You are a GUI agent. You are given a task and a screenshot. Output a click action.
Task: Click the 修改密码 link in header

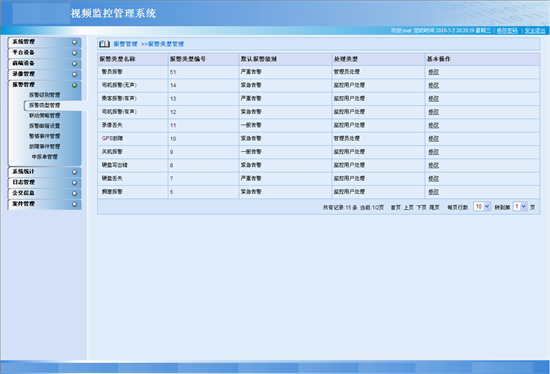[507, 31]
